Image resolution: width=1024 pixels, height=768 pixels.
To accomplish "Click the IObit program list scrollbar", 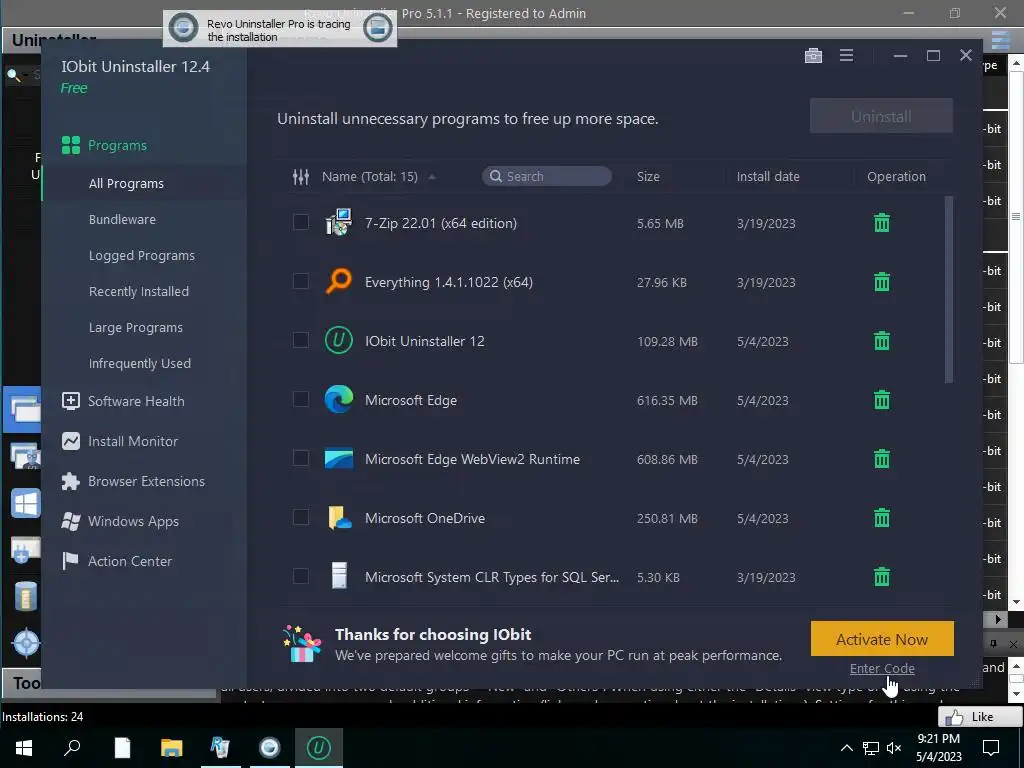I will click(x=949, y=289).
